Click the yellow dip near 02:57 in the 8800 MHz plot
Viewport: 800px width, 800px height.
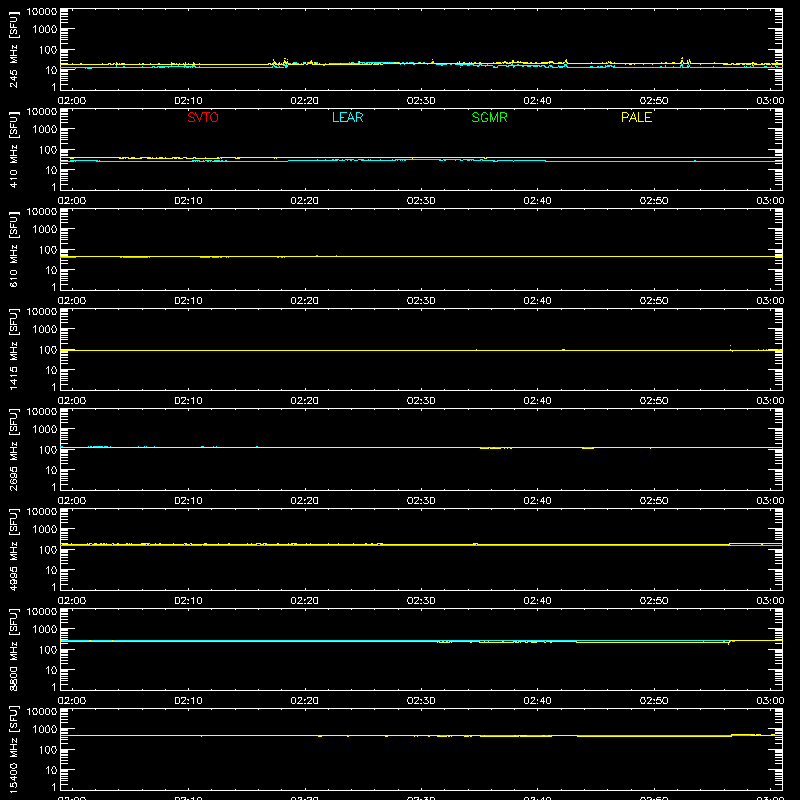pyautogui.click(x=729, y=642)
